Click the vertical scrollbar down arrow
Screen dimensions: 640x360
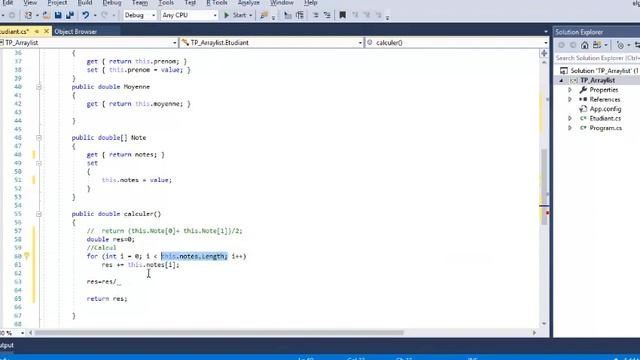click(x=544, y=324)
